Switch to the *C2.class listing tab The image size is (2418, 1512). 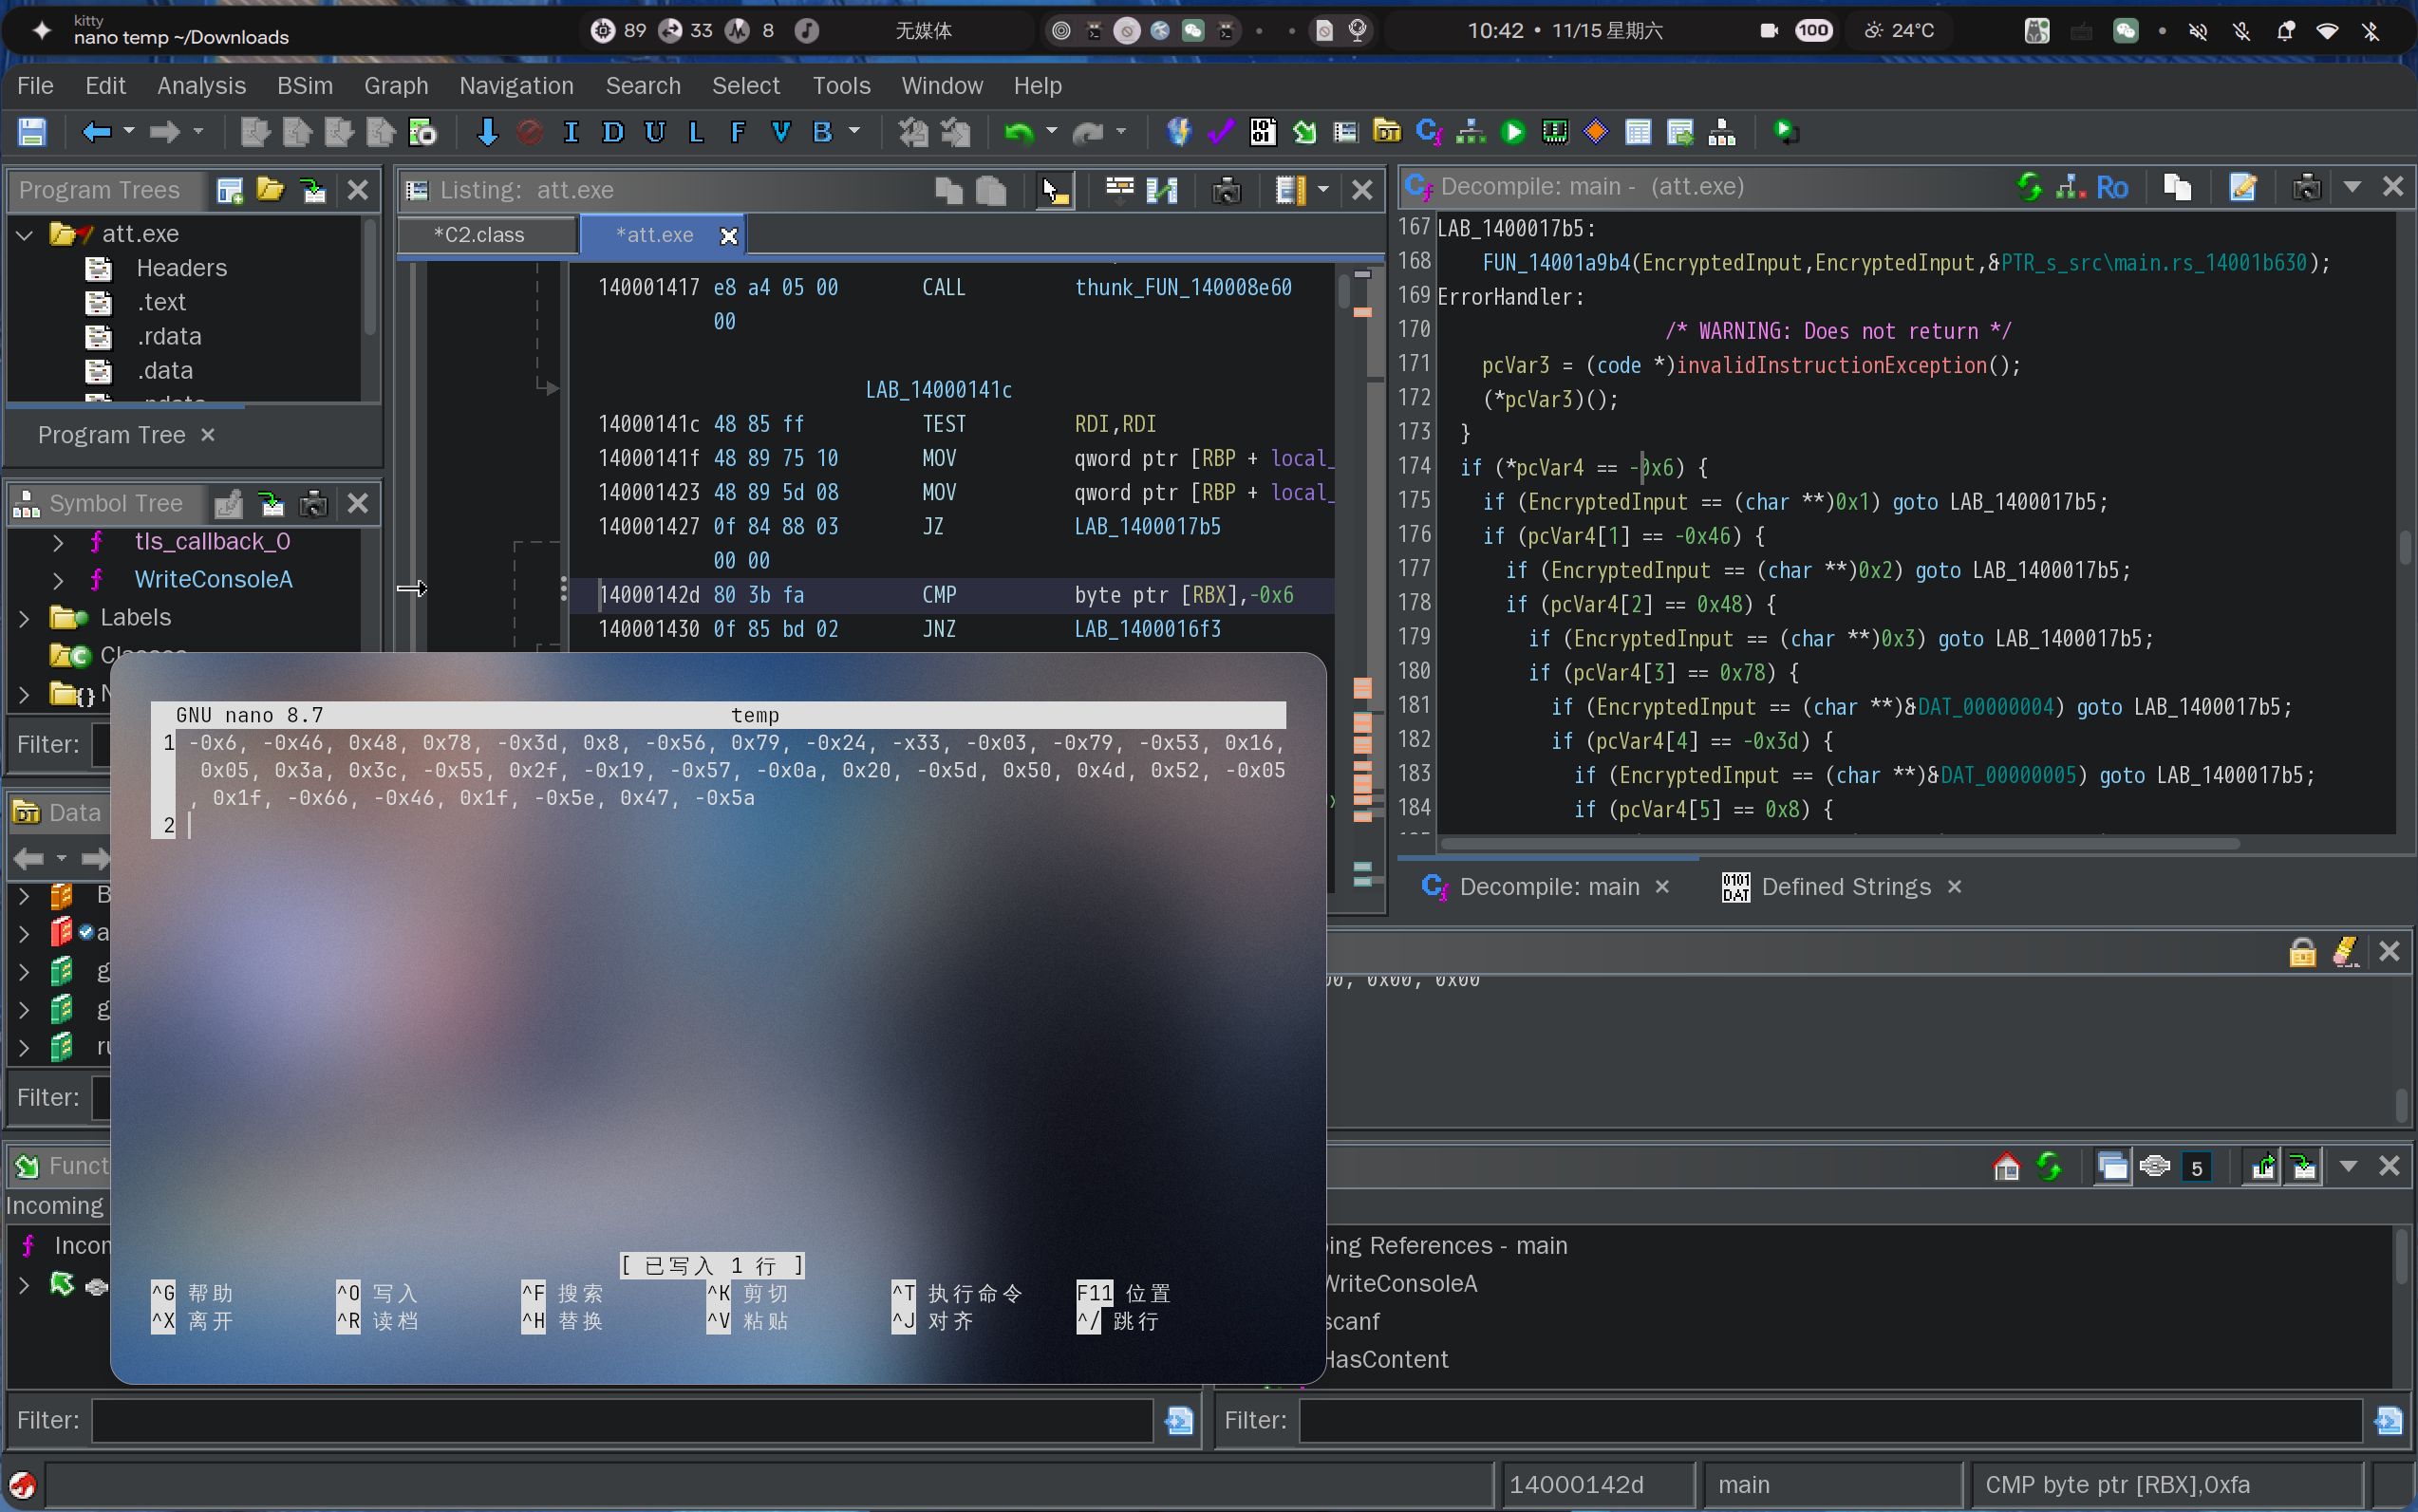[479, 235]
